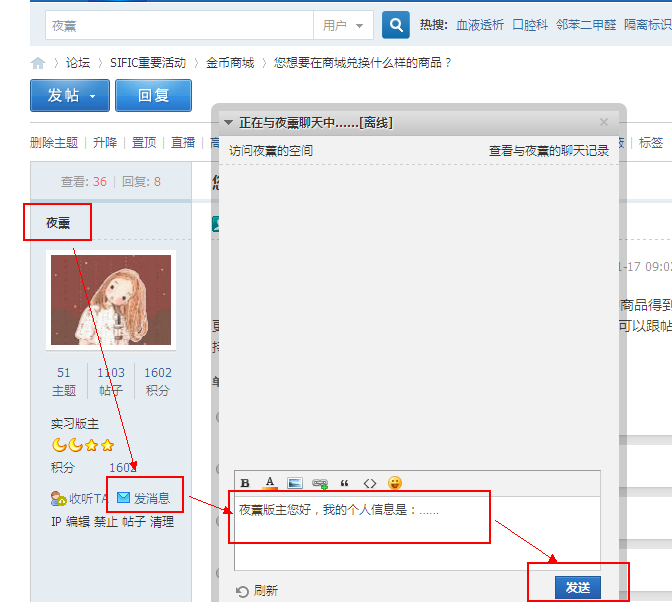The image size is (672, 602).
Task: Open the font color picker
Action: (x=269, y=483)
